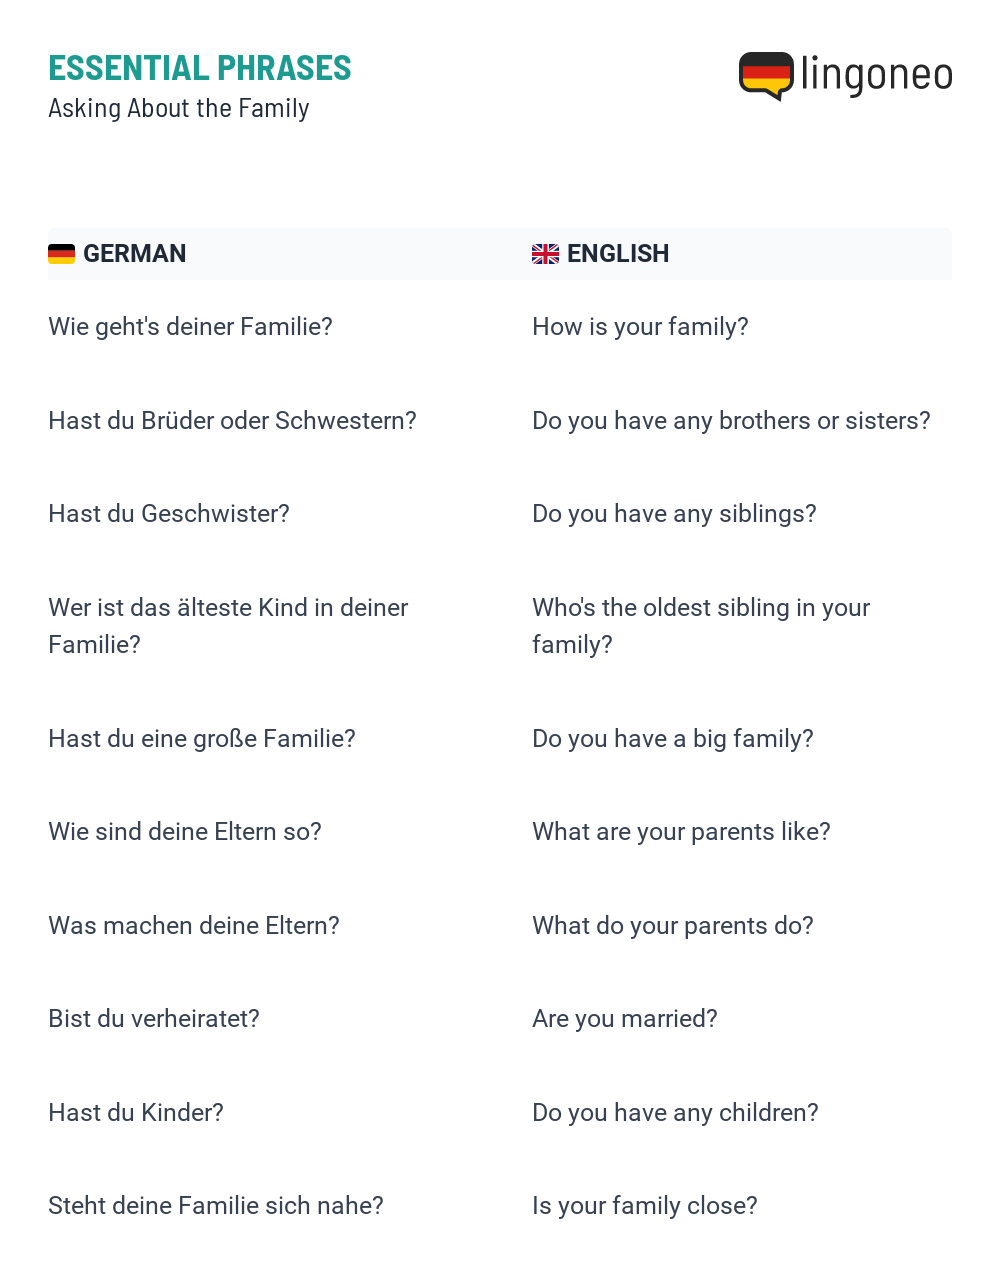Click translation What do your parents do?

[x=673, y=926]
